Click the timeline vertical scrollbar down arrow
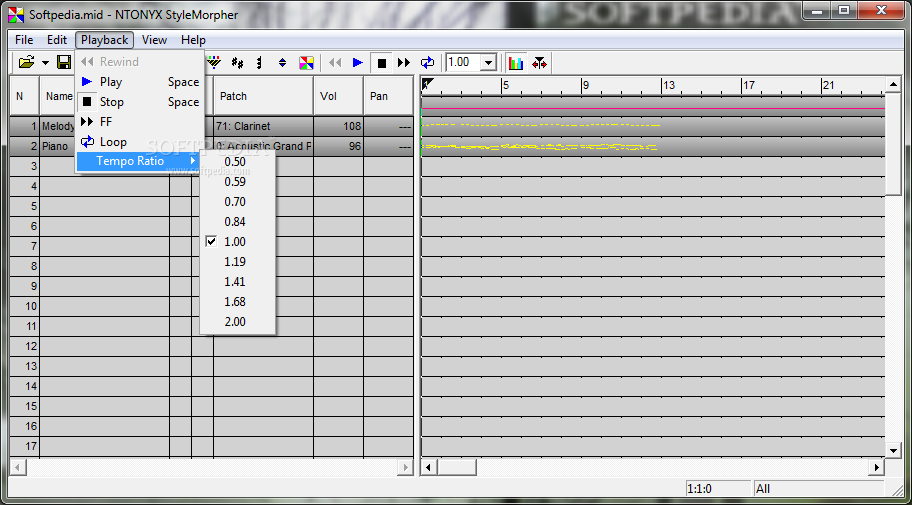The height and width of the screenshot is (505, 912). point(894,449)
